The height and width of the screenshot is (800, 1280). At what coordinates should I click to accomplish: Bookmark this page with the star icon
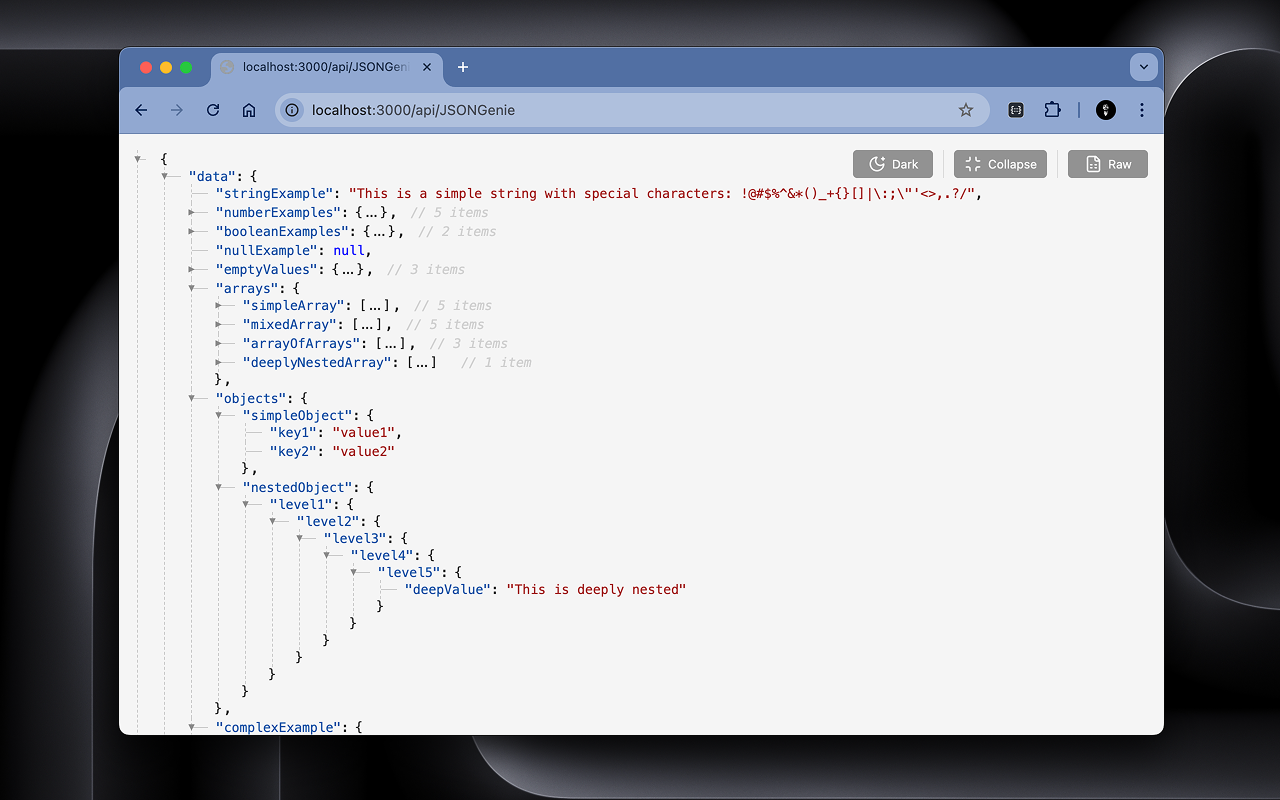[965, 110]
